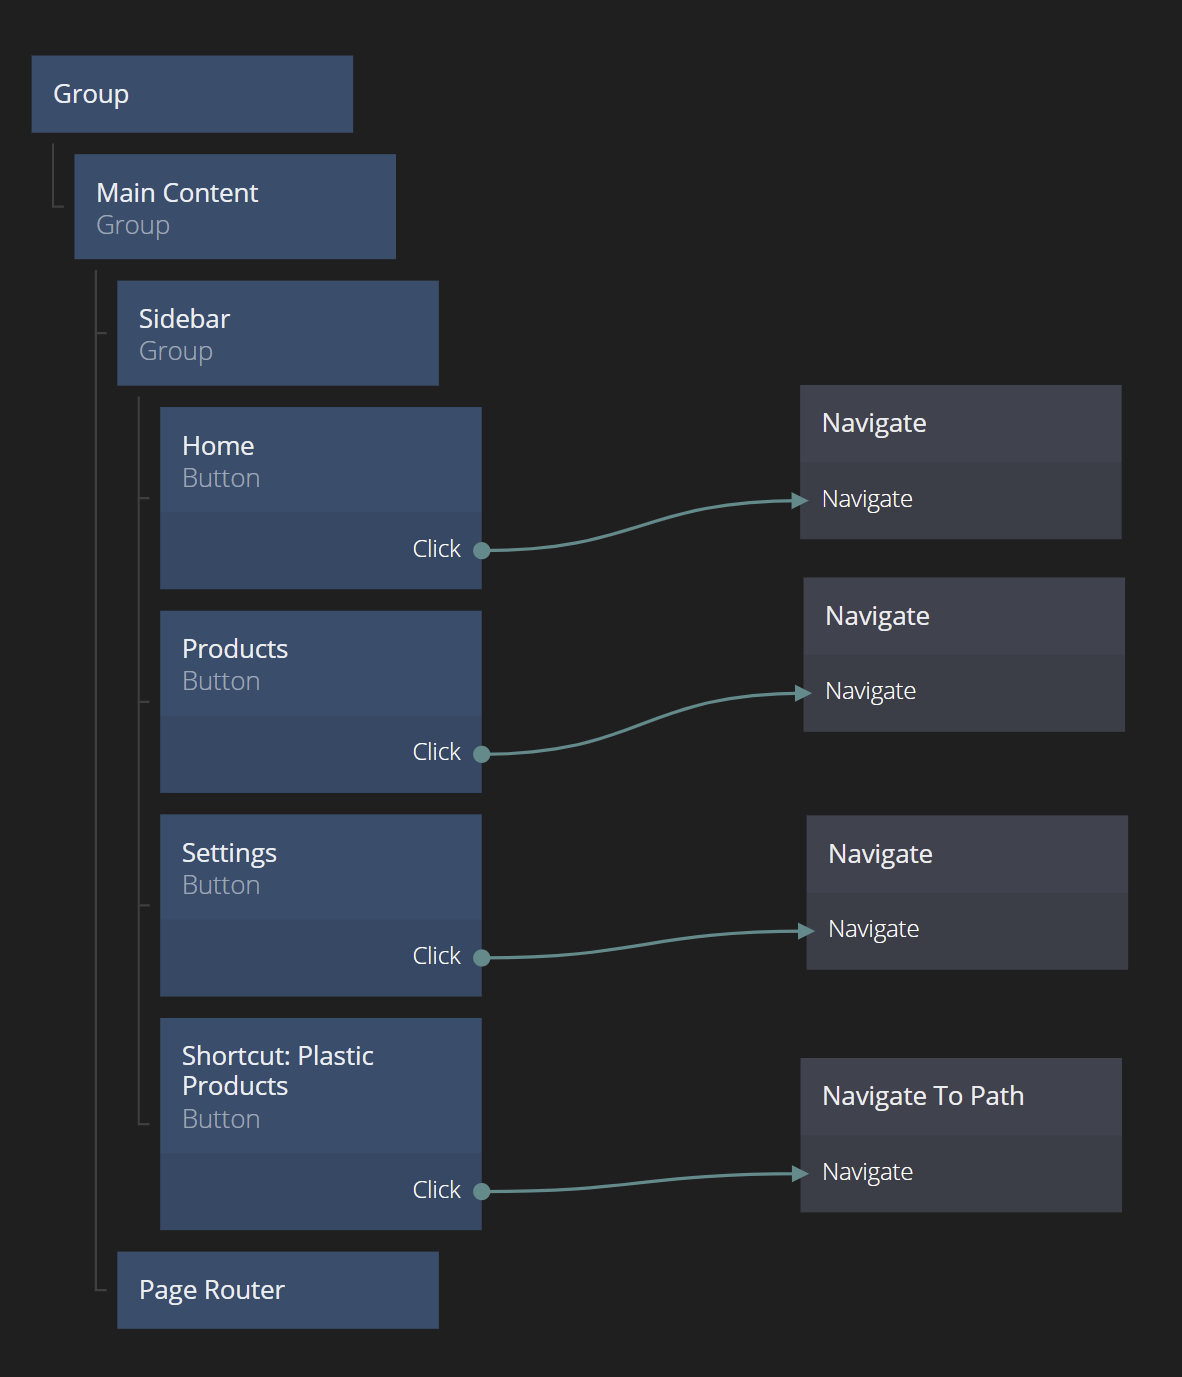Image resolution: width=1182 pixels, height=1377 pixels.
Task: Select the Products button node title
Action: tap(320, 664)
